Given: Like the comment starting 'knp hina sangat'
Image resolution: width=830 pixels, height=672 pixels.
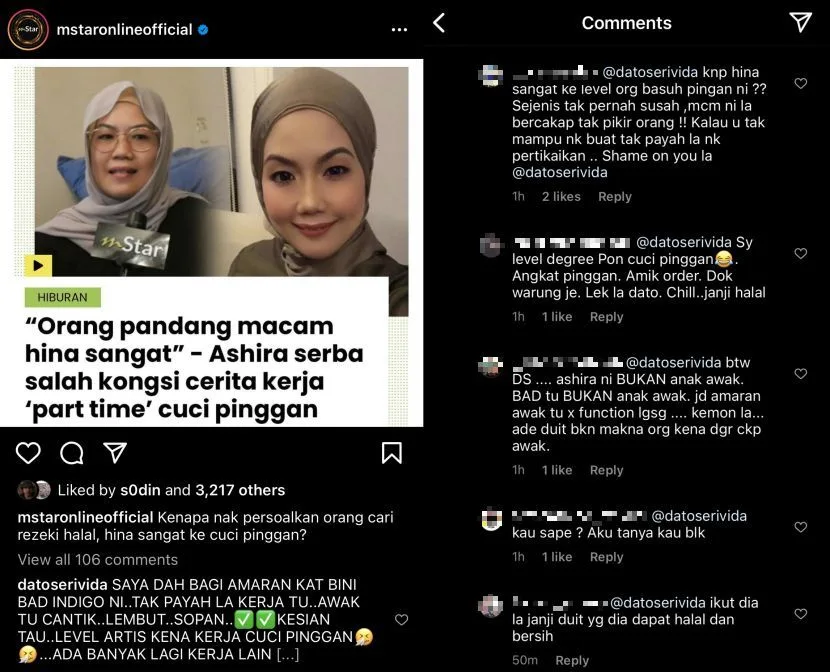Looking at the screenshot, I should coord(800,83).
